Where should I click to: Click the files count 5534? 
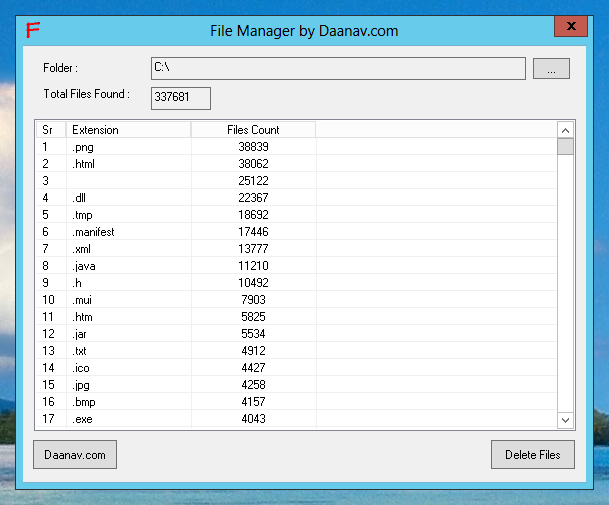tap(253, 334)
